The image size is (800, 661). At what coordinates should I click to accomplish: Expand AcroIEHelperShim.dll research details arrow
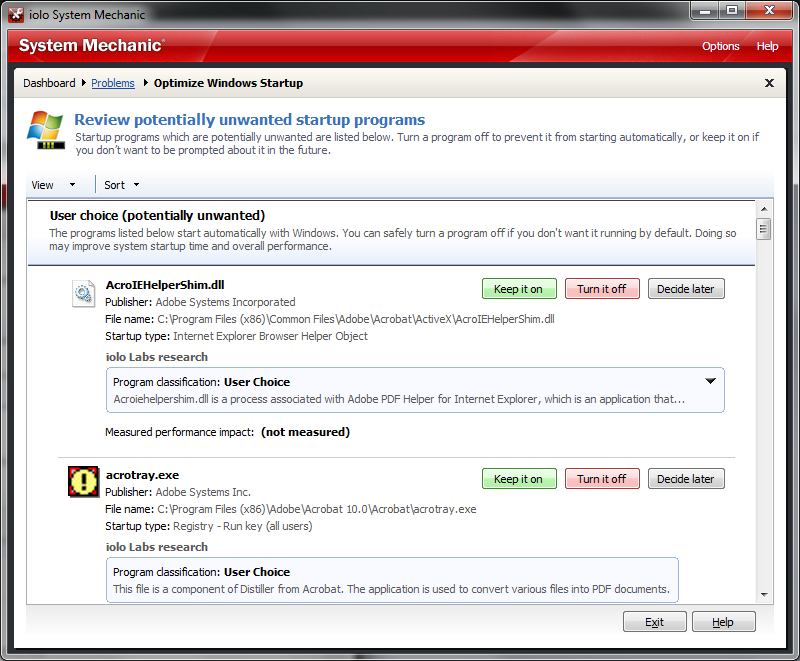click(x=711, y=381)
